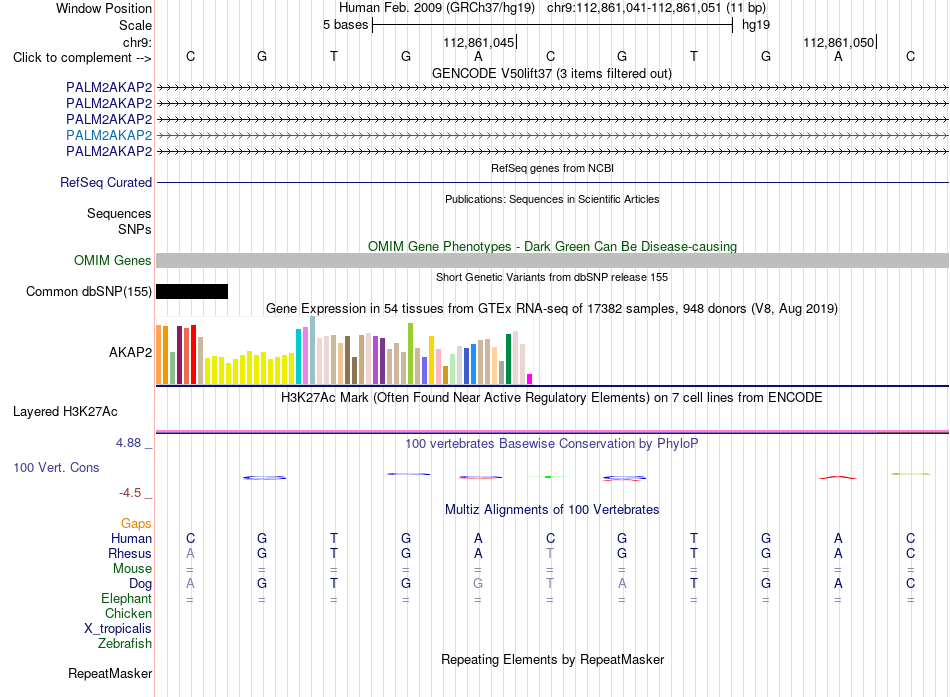This screenshot has height=697, width=950.
Task: Open 'Multiz Alignments of 100 Vertebrates' title
Action: (552, 510)
